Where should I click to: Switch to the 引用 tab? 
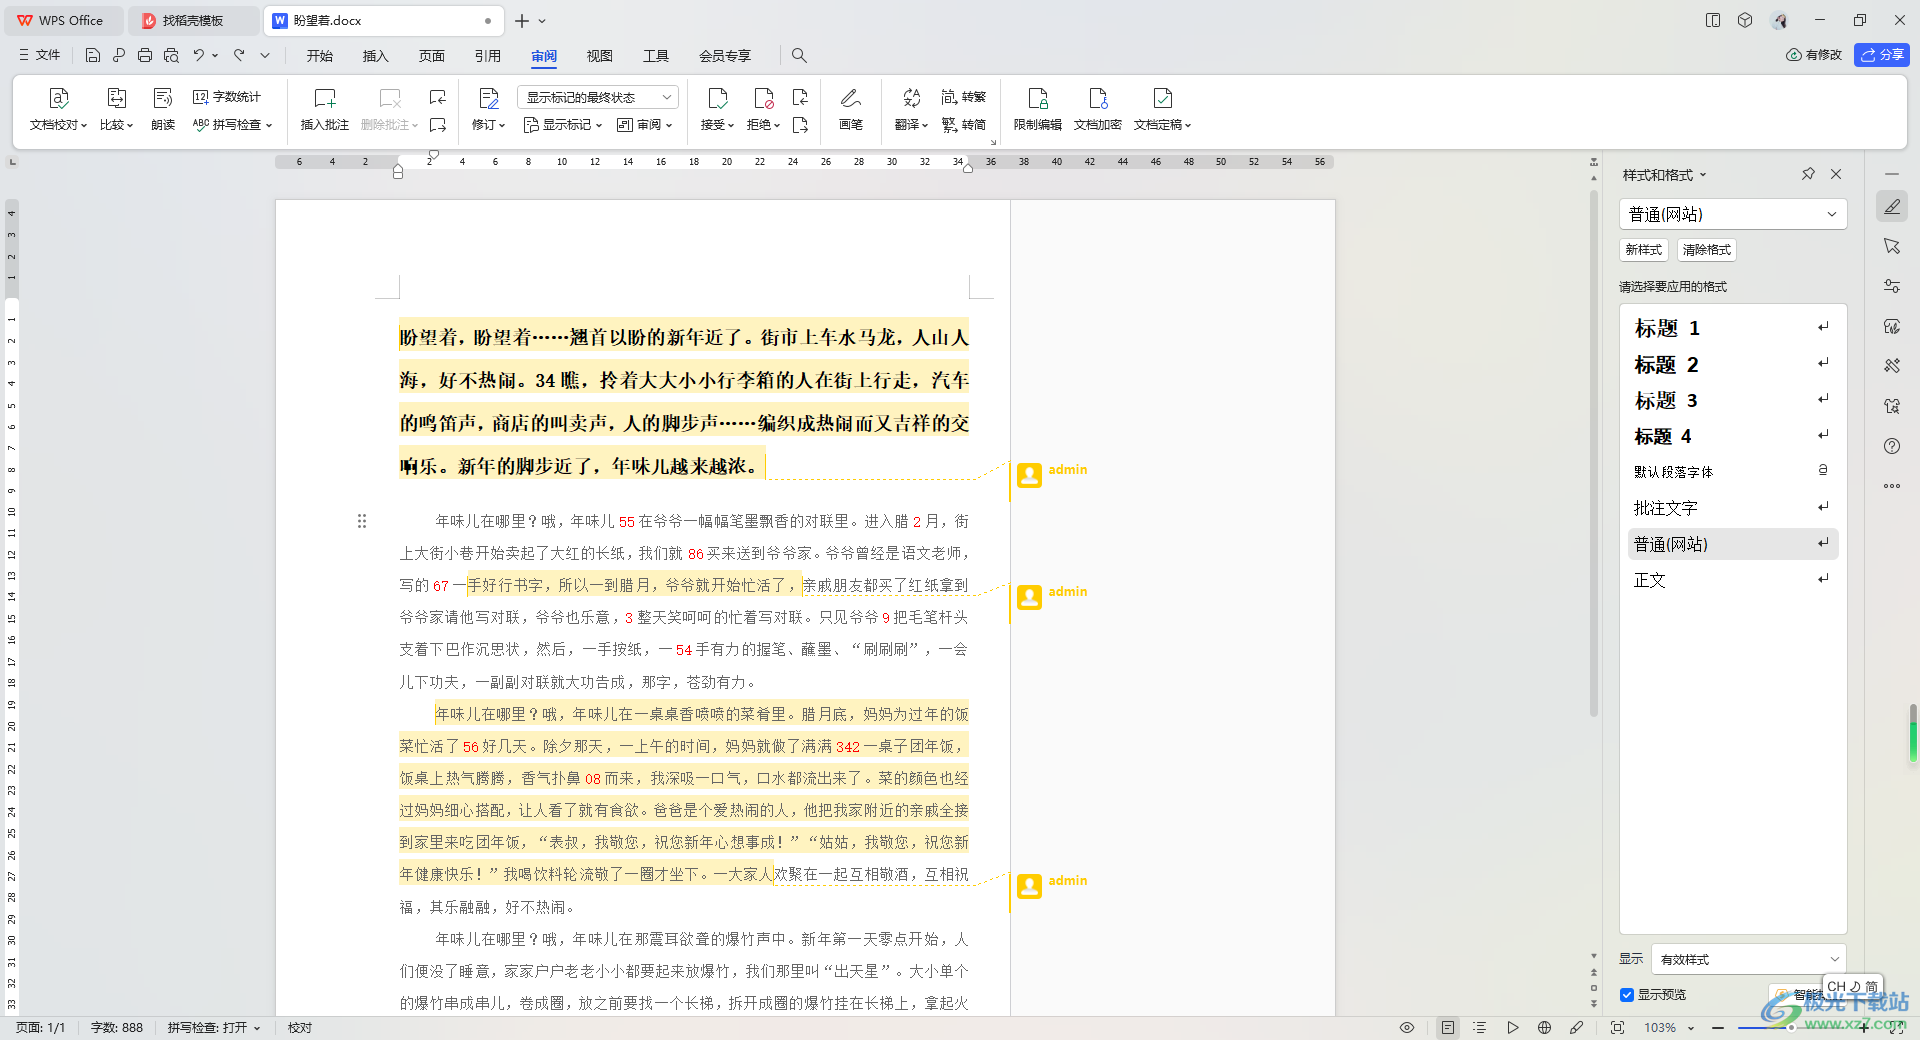click(x=488, y=56)
